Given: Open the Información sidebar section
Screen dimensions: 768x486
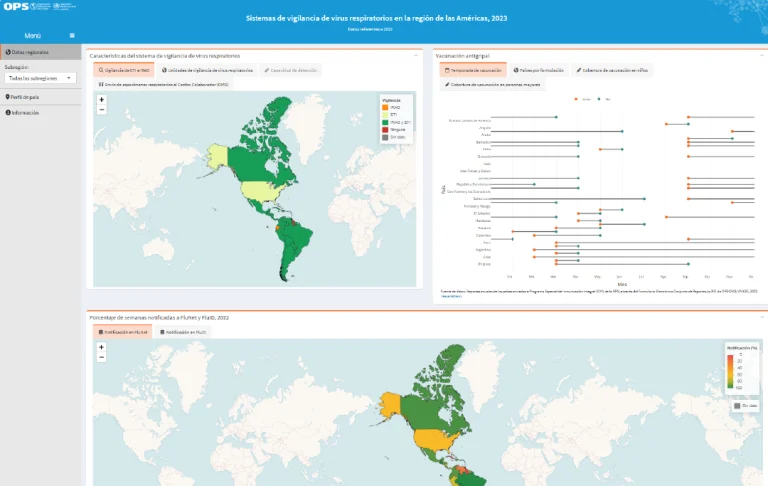Looking at the screenshot, I should pyautogui.click(x=24, y=113).
